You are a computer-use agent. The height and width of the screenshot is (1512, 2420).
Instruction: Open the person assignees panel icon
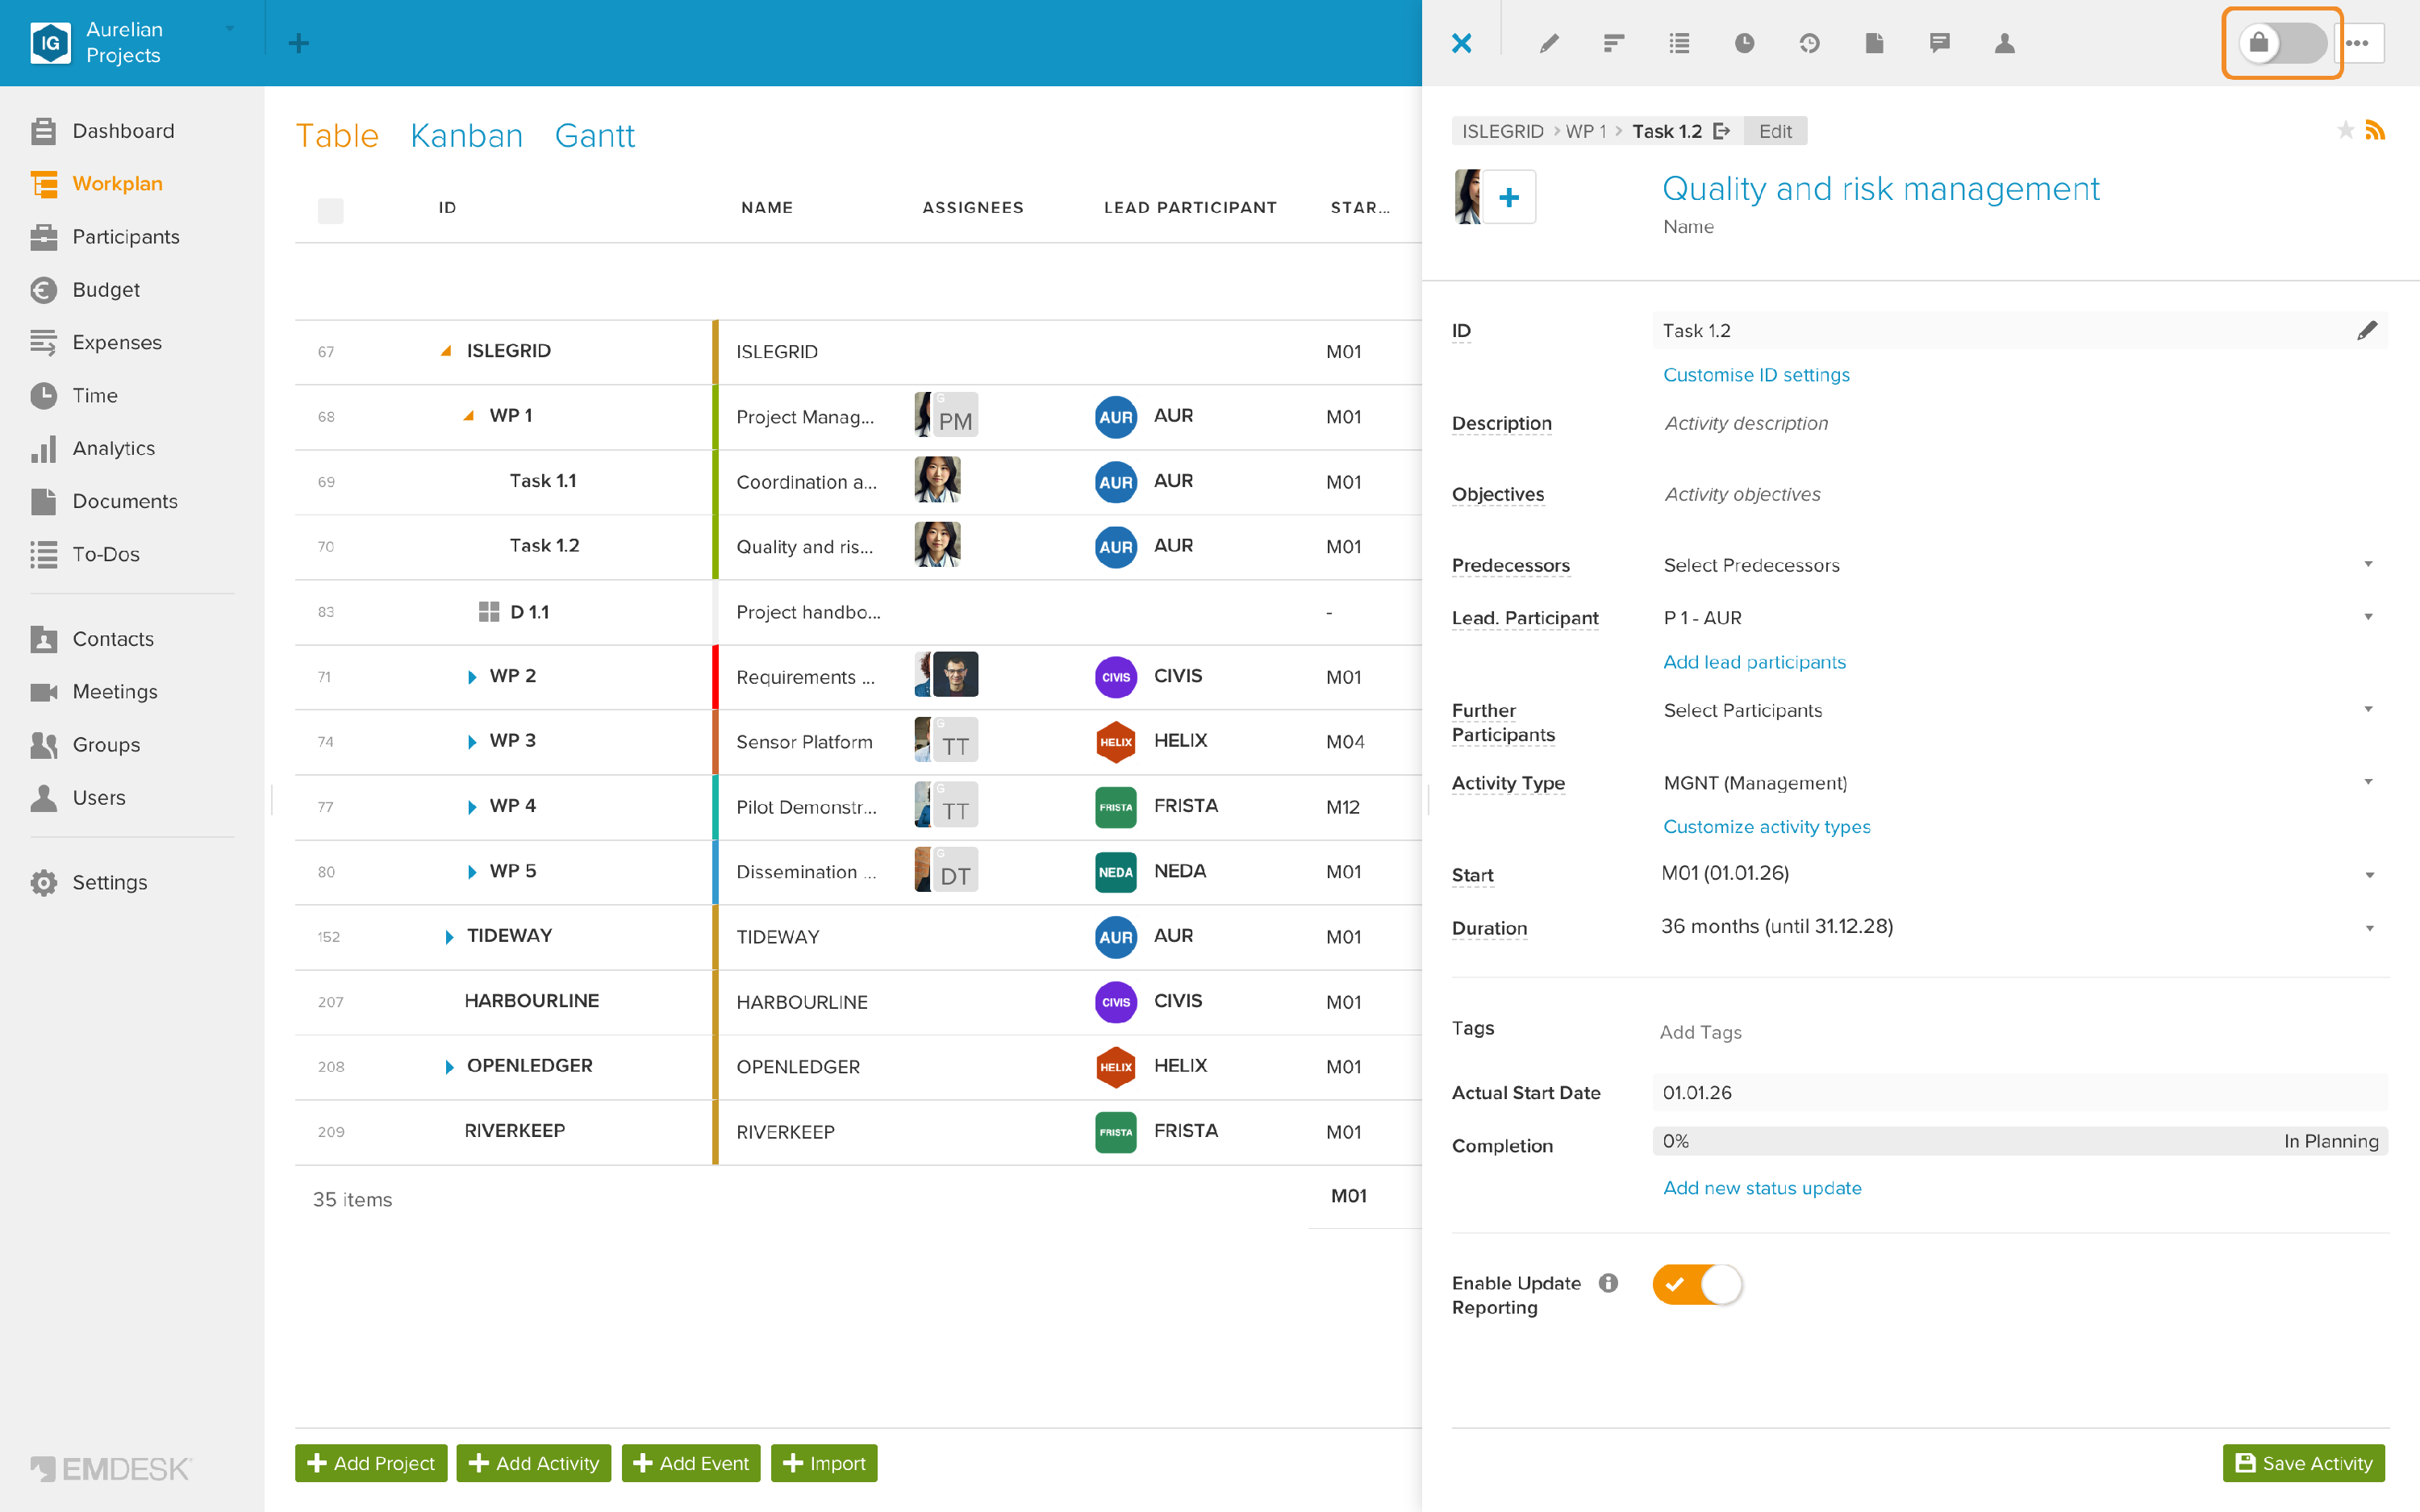[x=2004, y=43]
